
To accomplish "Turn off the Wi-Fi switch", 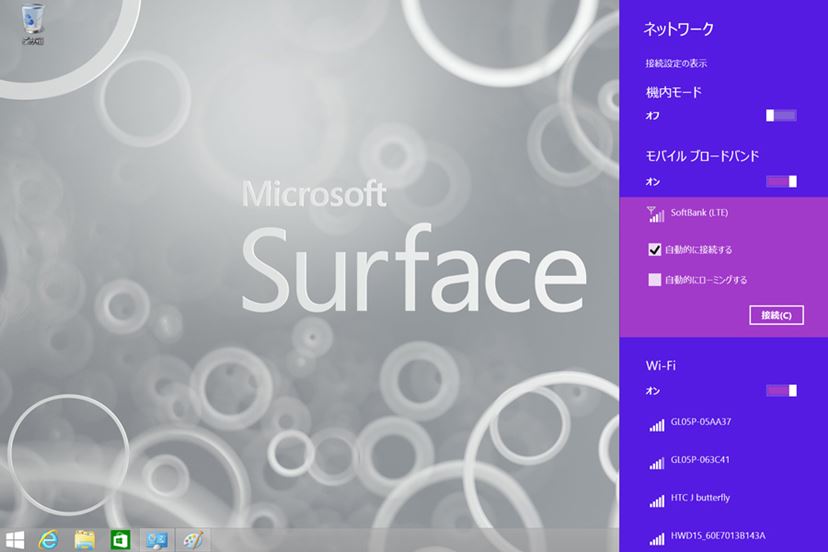I will [x=782, y=391].
